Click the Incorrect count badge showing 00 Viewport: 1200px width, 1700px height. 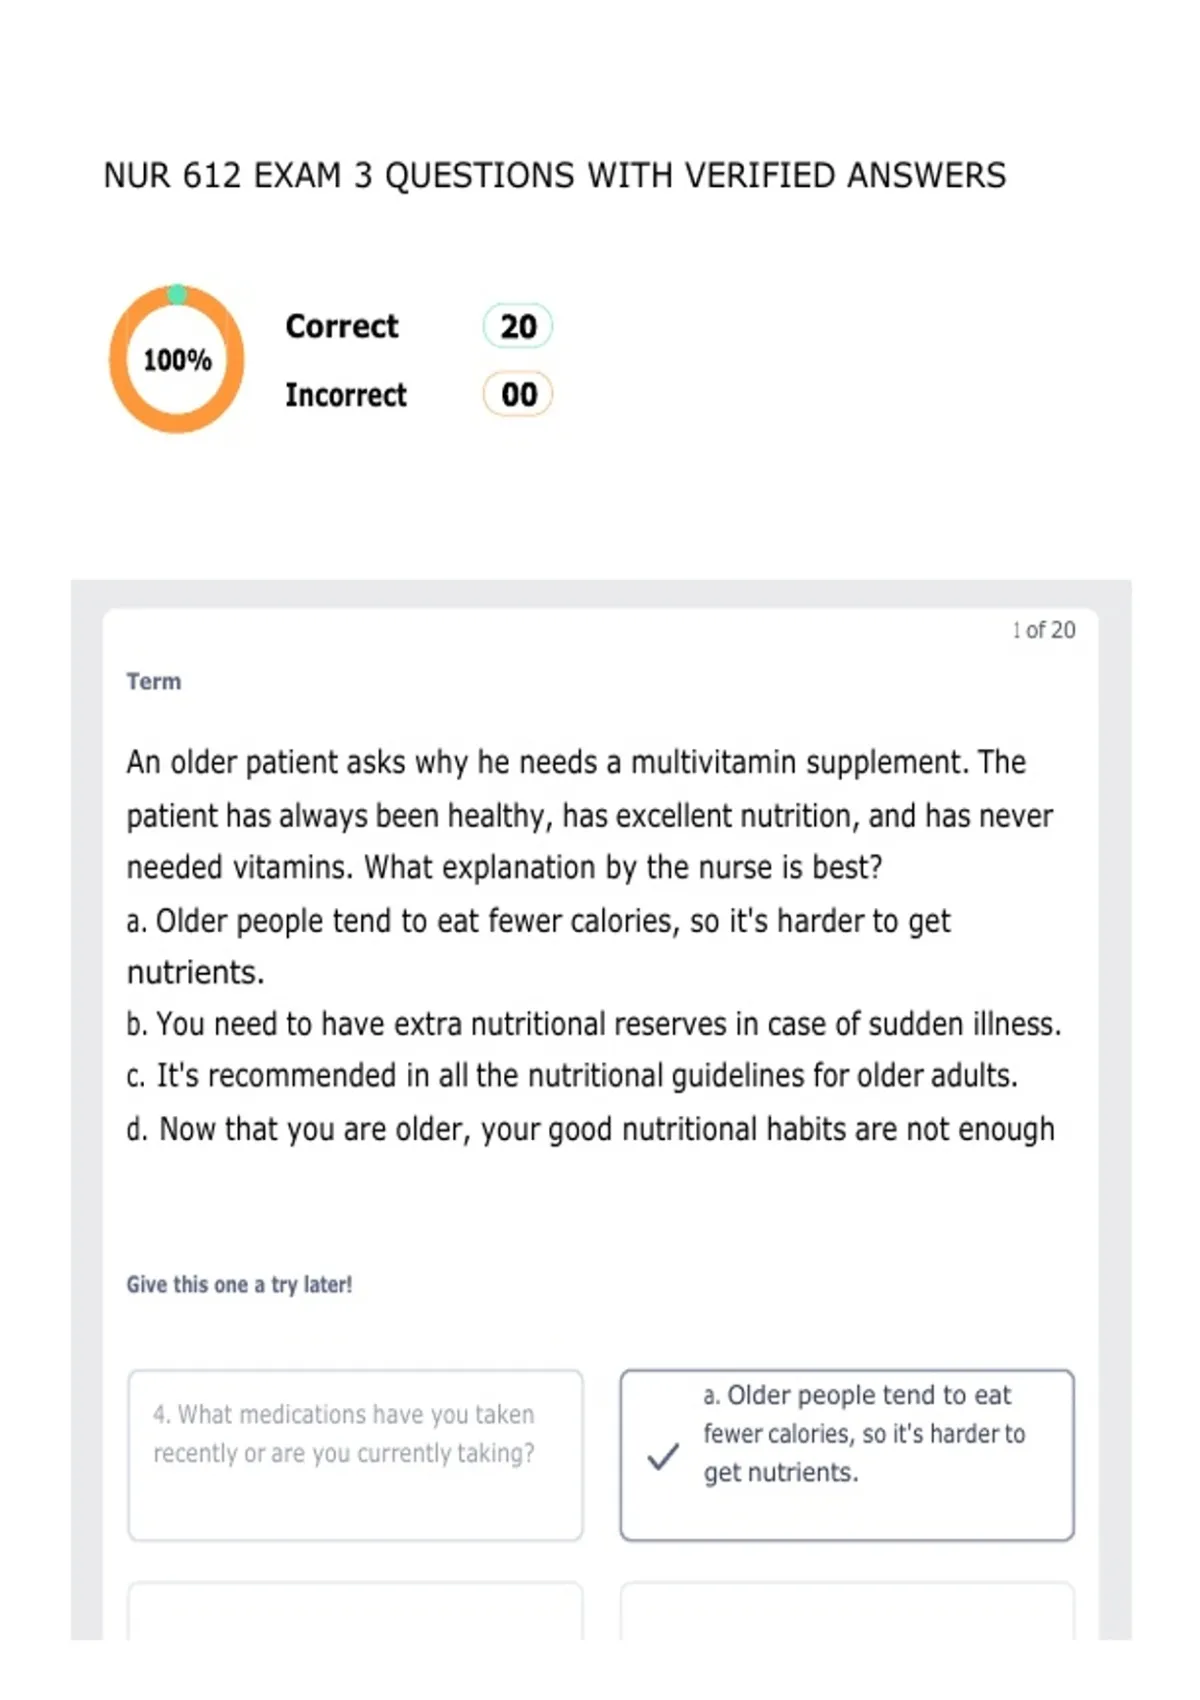click(x=518, y=394)
